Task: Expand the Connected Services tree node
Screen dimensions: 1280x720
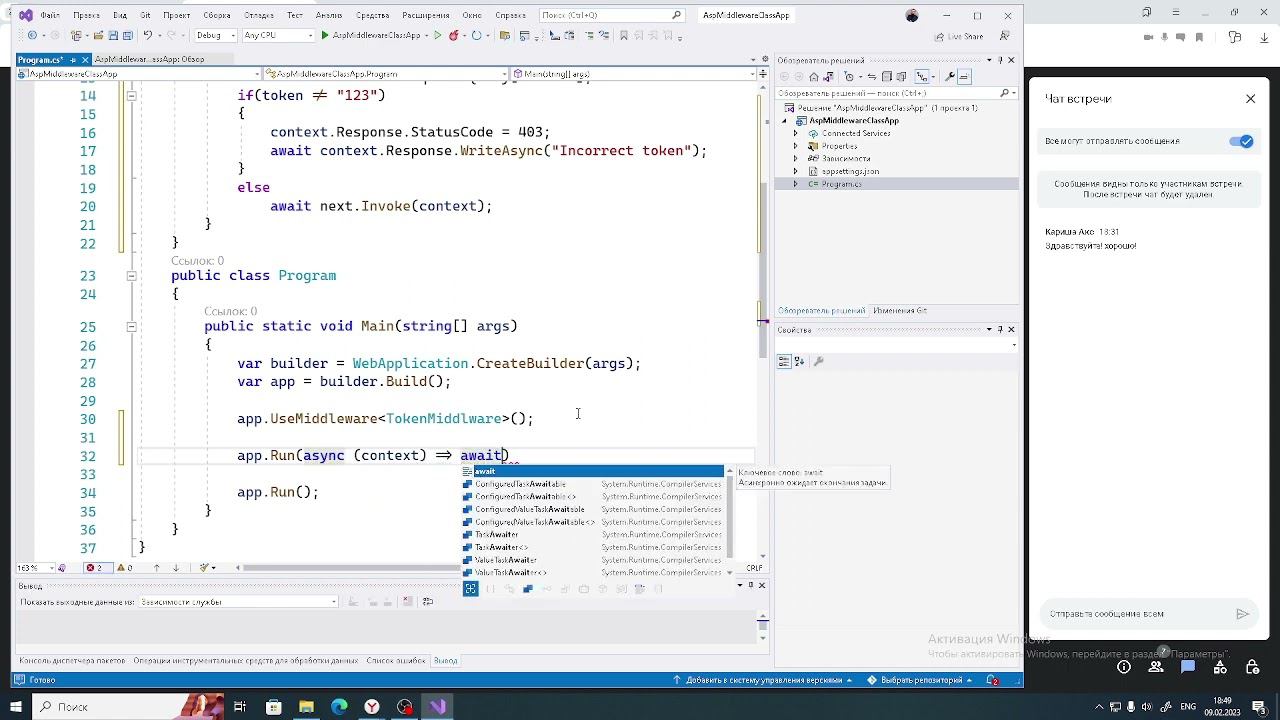Action: coord(796,133)
